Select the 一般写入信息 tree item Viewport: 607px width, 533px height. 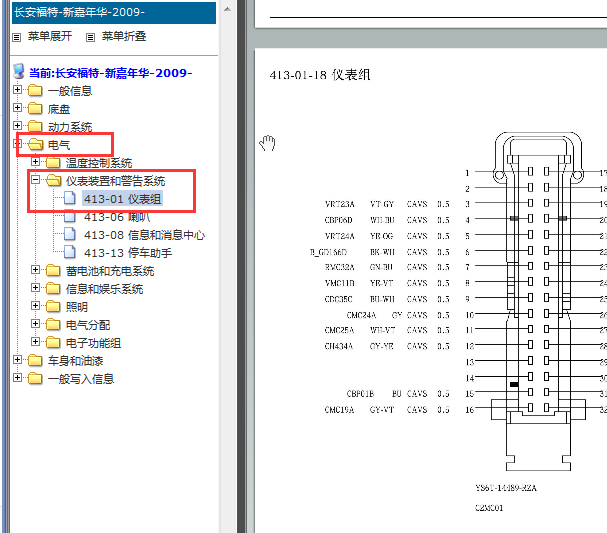(x=81, y=379)
